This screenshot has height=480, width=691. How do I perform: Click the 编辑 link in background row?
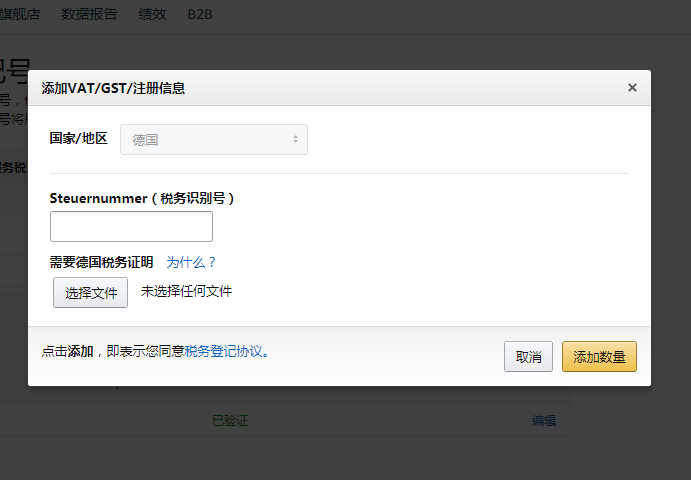[544, 420]
